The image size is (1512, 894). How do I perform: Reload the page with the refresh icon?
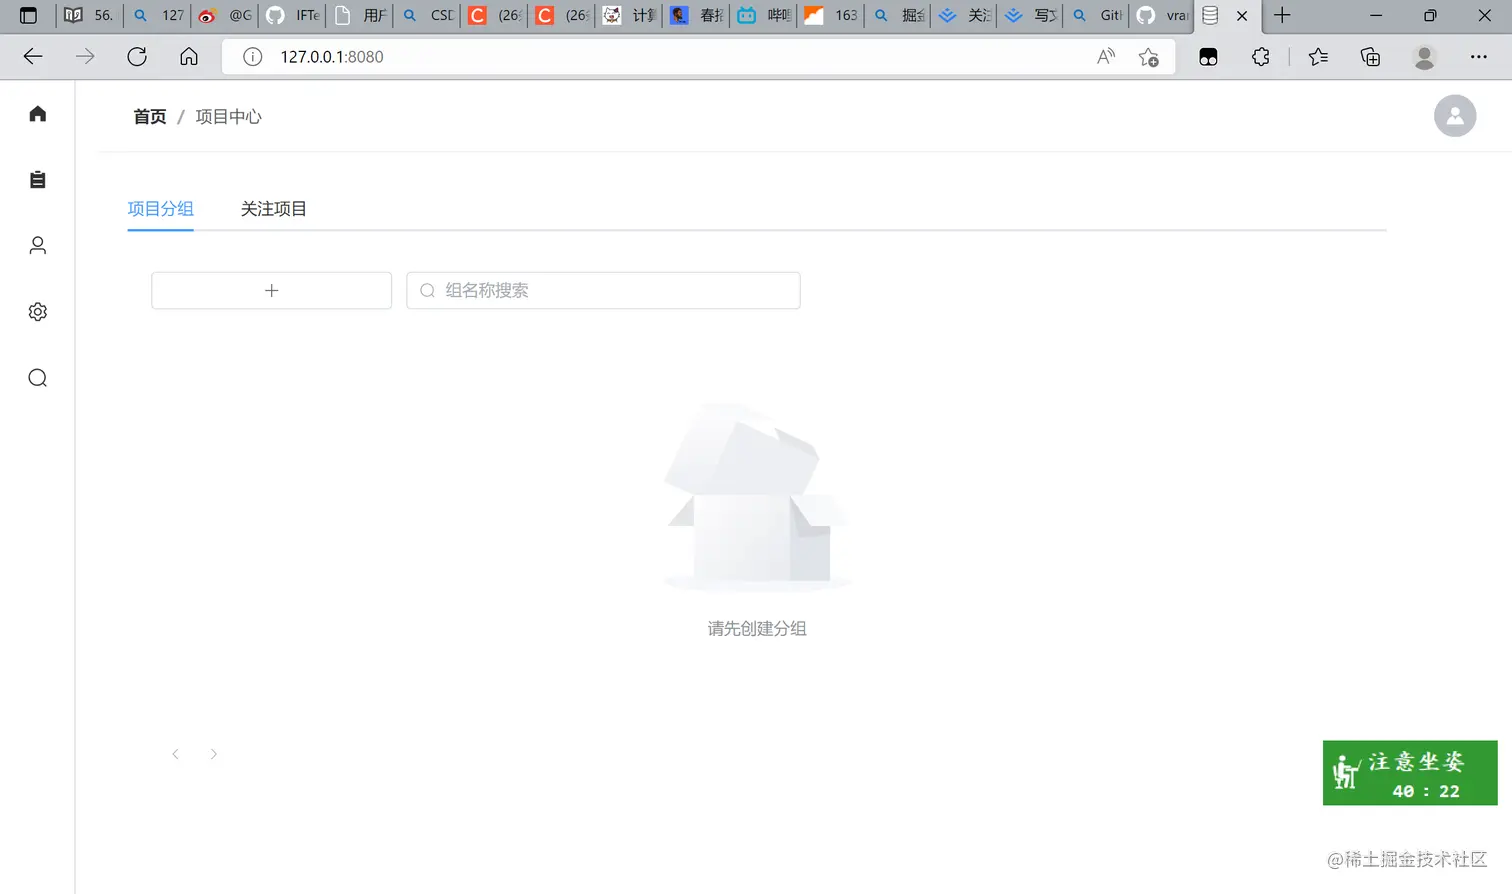pyautogui.click(x=137, y=57)
